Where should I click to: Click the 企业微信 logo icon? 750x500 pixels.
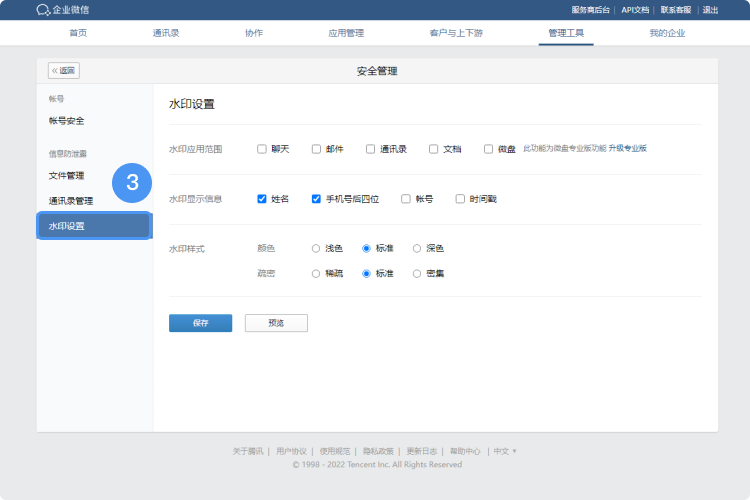43,10
